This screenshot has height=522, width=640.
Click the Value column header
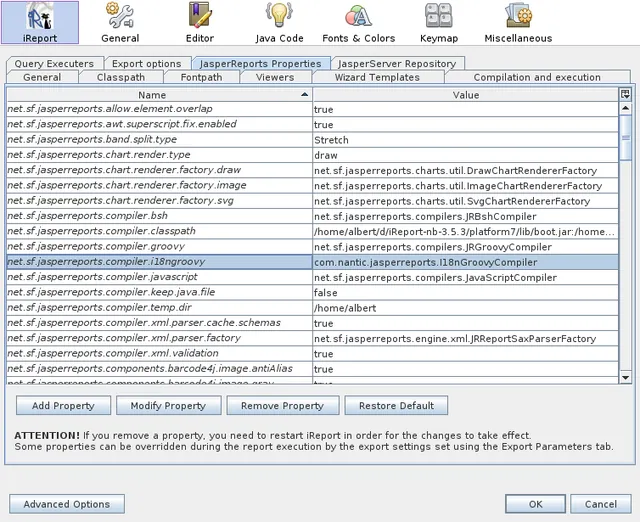click(x=466, y=95)
